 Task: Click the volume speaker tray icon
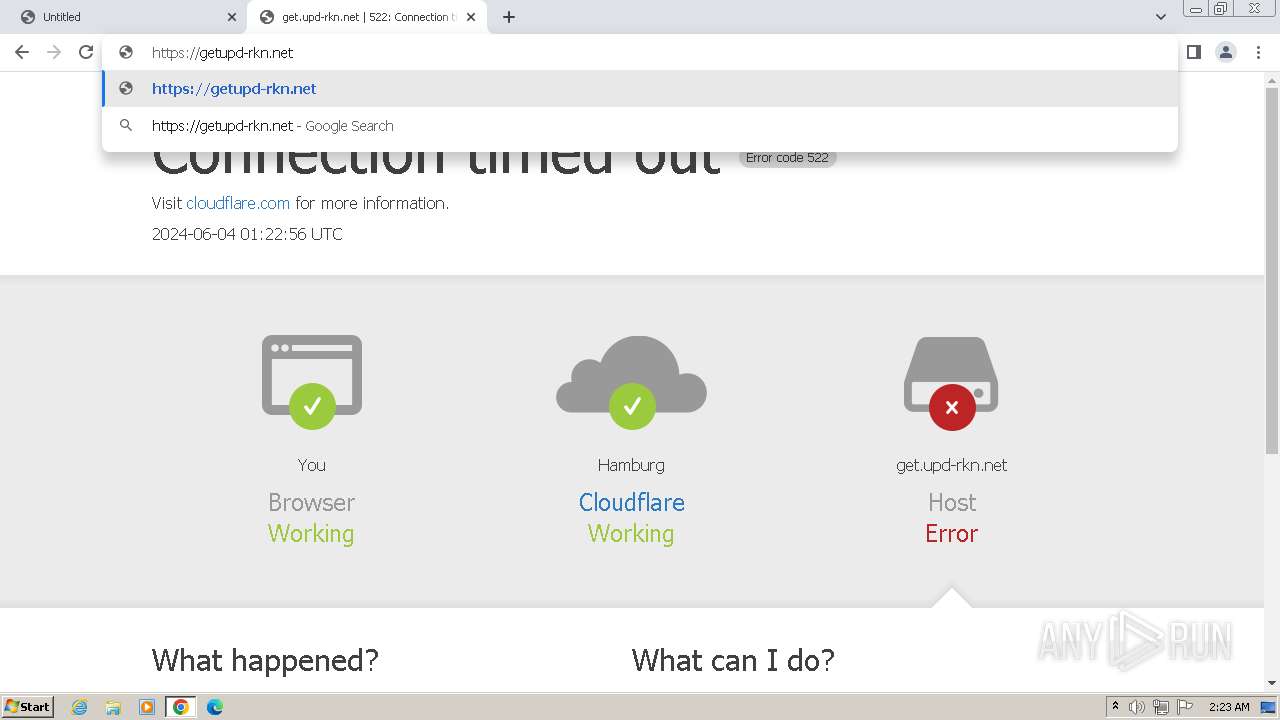(x=1137, y=707)
